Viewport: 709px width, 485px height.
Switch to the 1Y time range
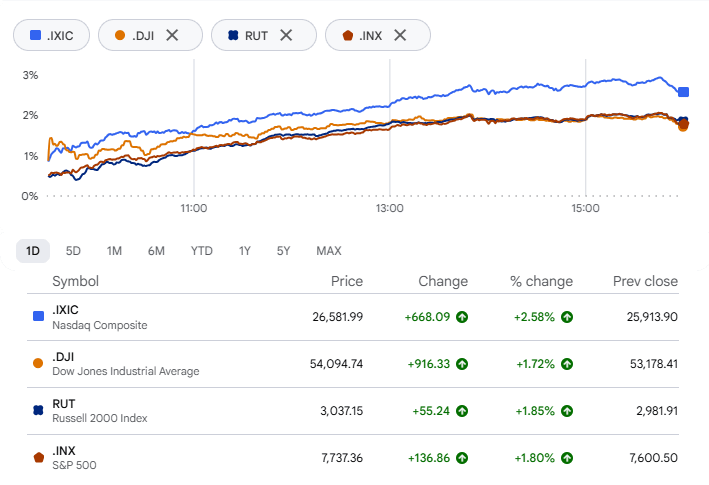point(245,251)
